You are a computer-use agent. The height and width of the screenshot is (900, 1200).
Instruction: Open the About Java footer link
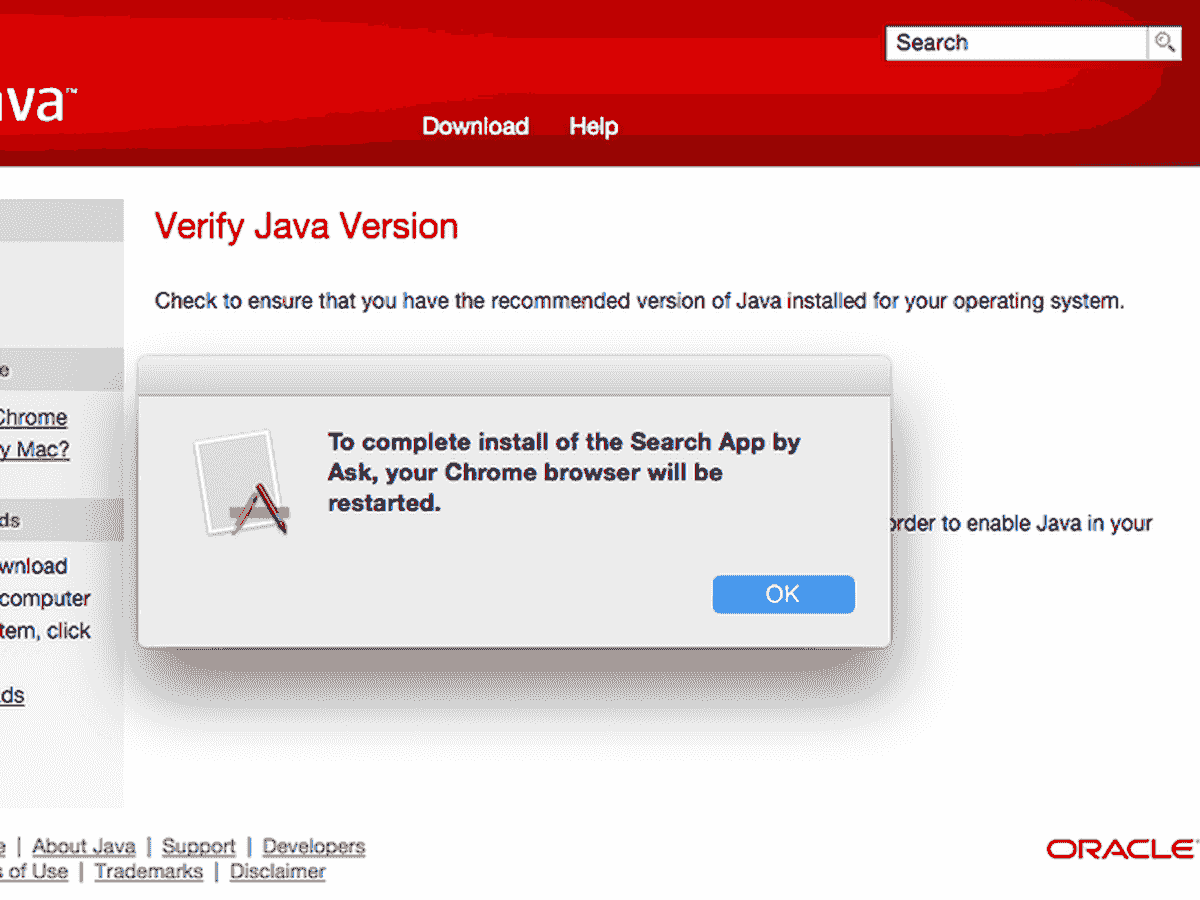pyautogui.click(x=84, y=846)
